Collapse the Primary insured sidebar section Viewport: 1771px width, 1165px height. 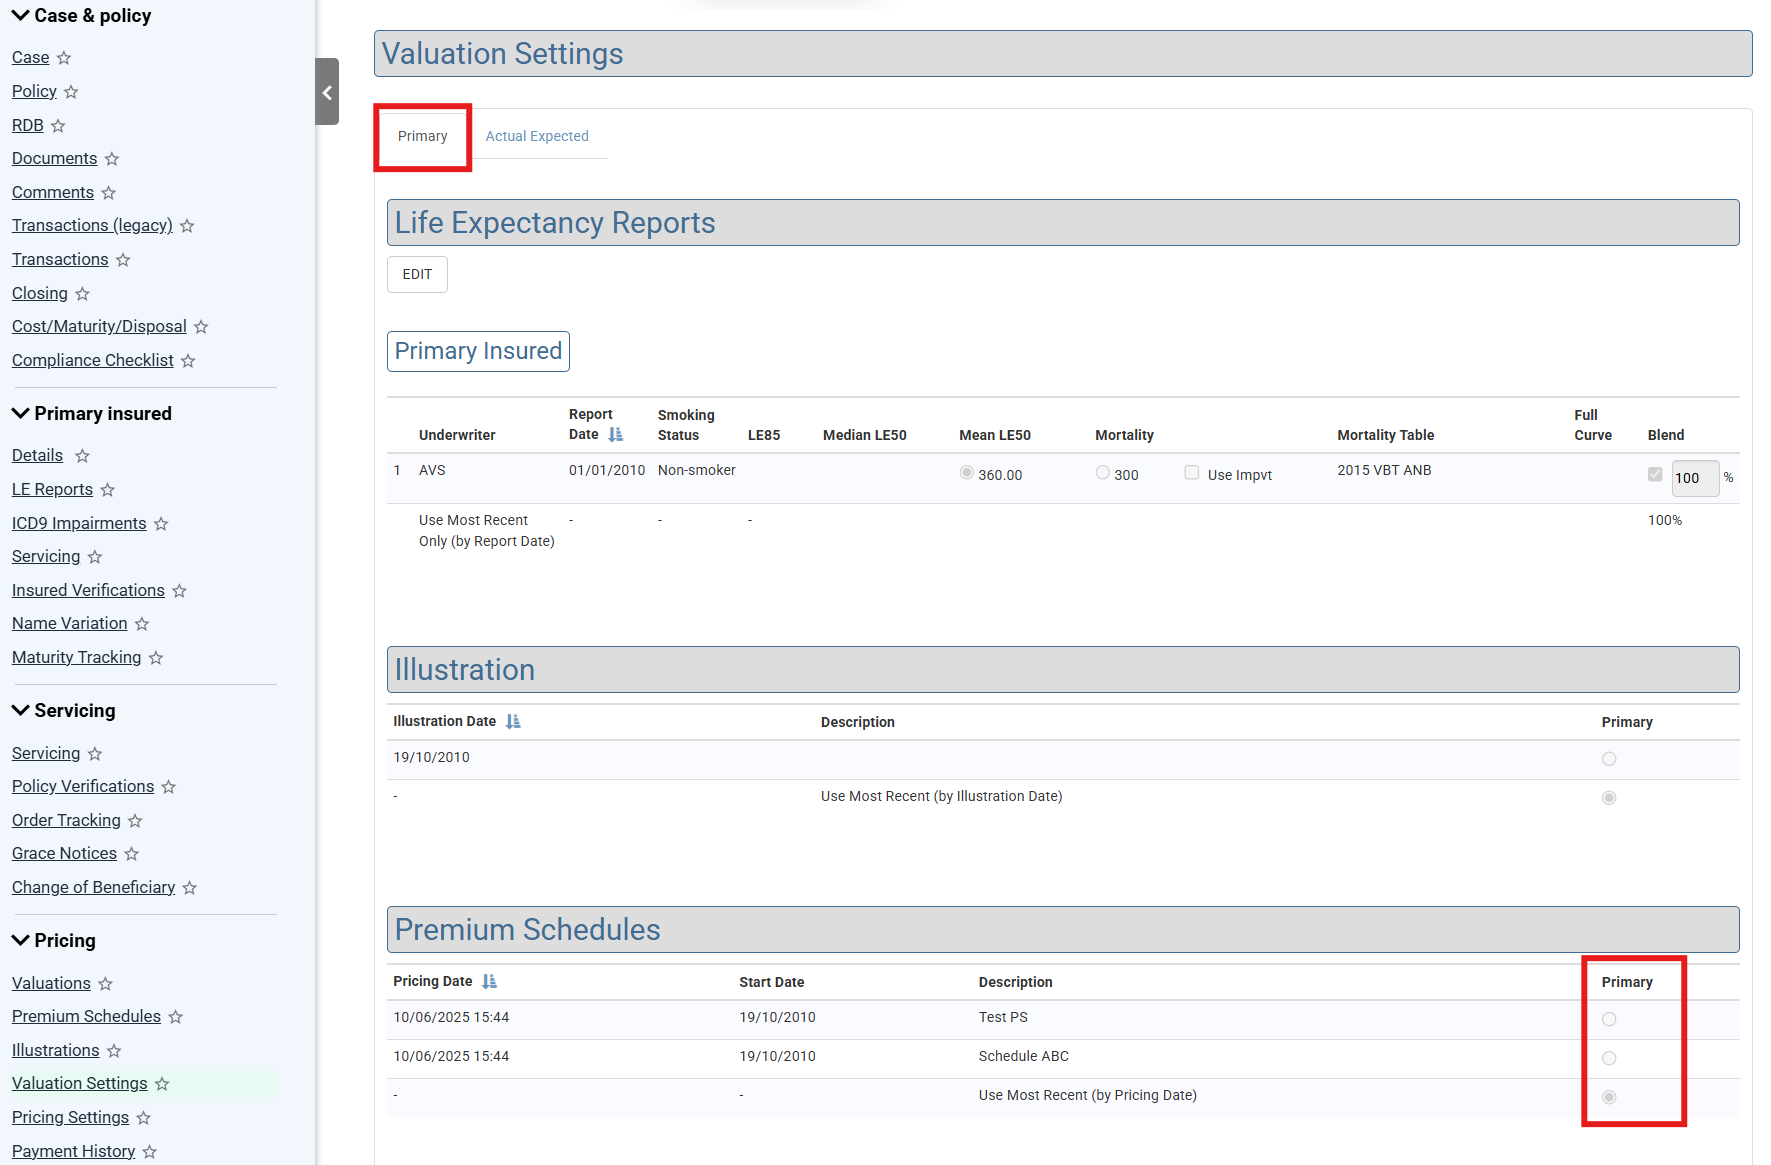pos(20,413)
